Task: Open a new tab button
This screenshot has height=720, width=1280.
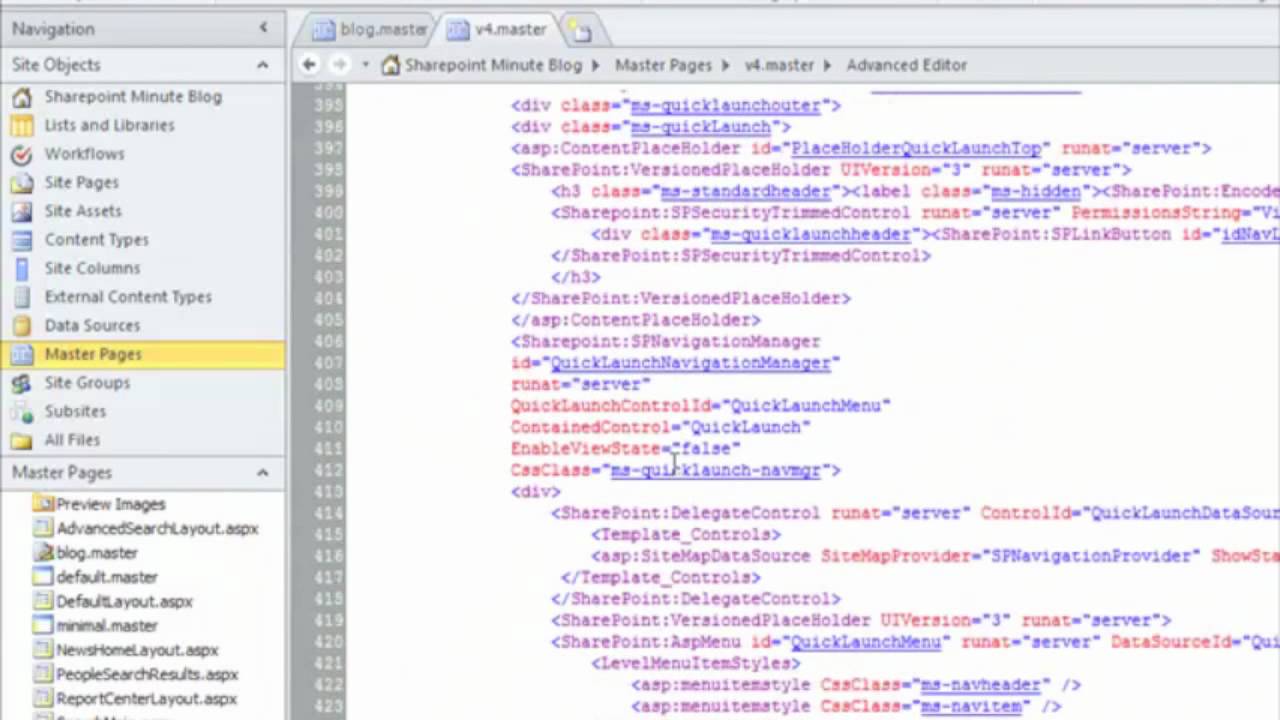Action: click(x=579, y=31)
